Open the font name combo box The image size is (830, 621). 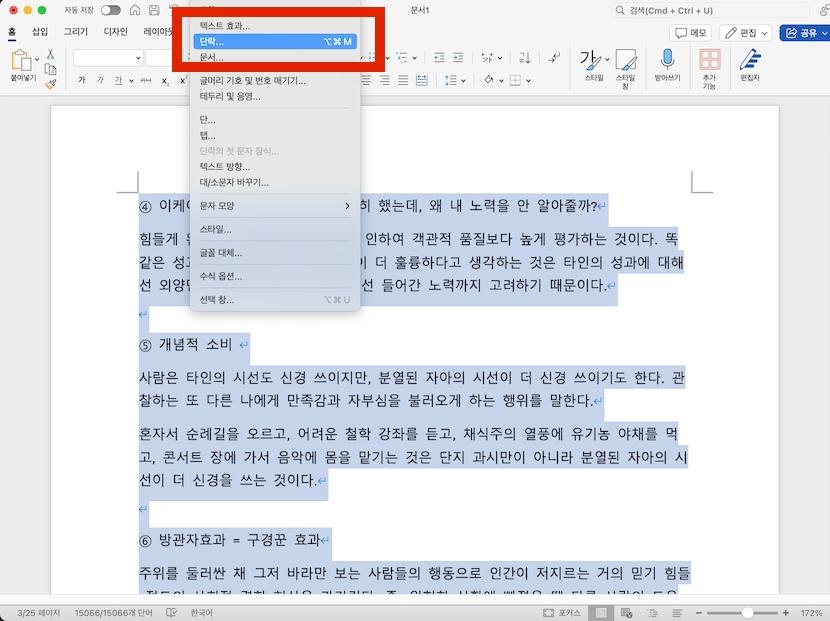pyautogui.click(x=108, y=58)
